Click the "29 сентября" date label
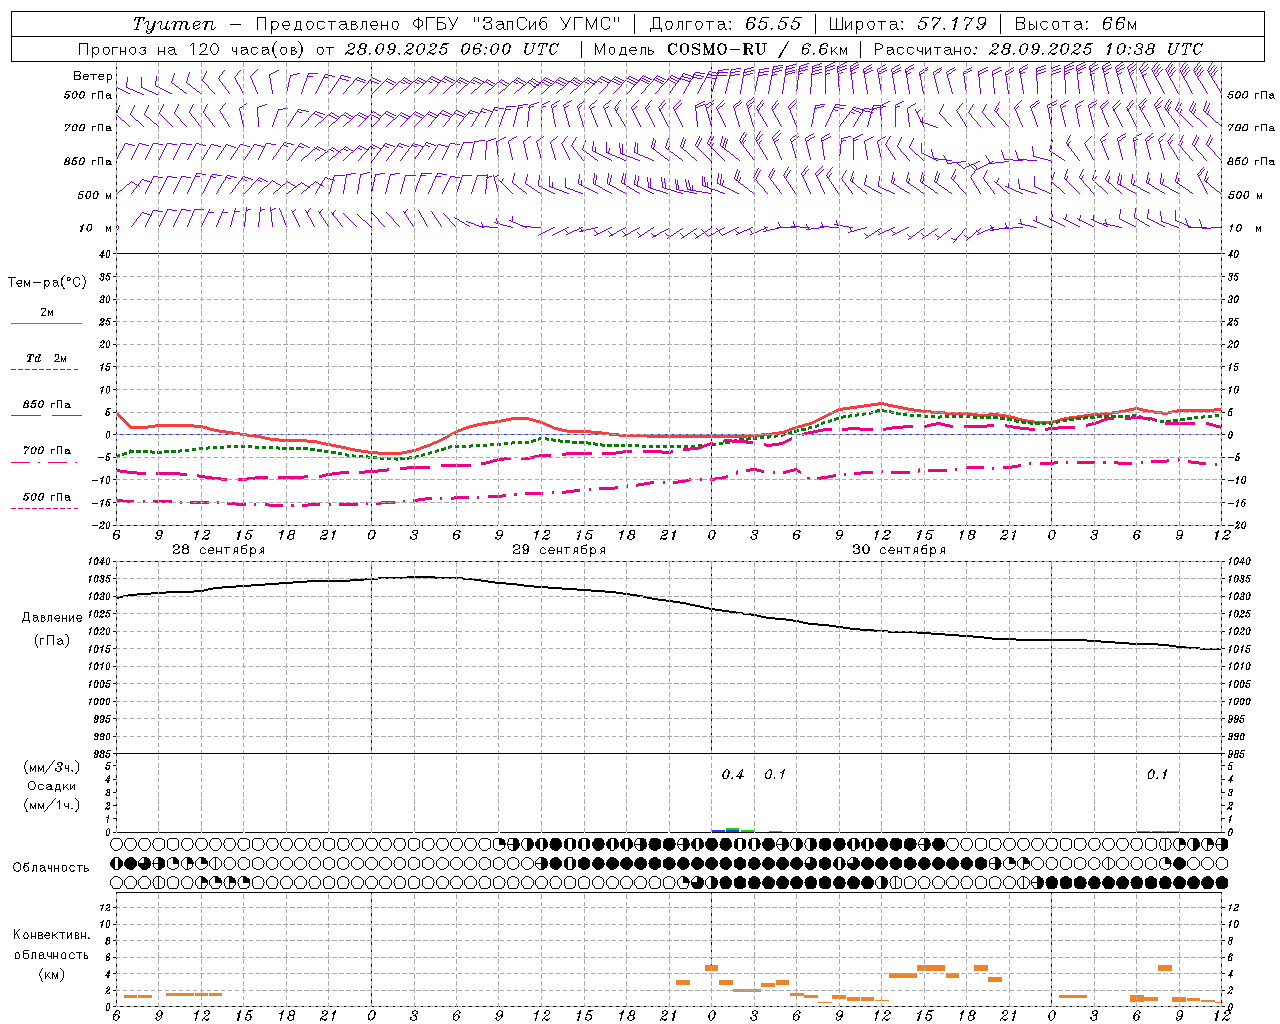Screen dimensions: 1280x1024 (x=558, y=550)
